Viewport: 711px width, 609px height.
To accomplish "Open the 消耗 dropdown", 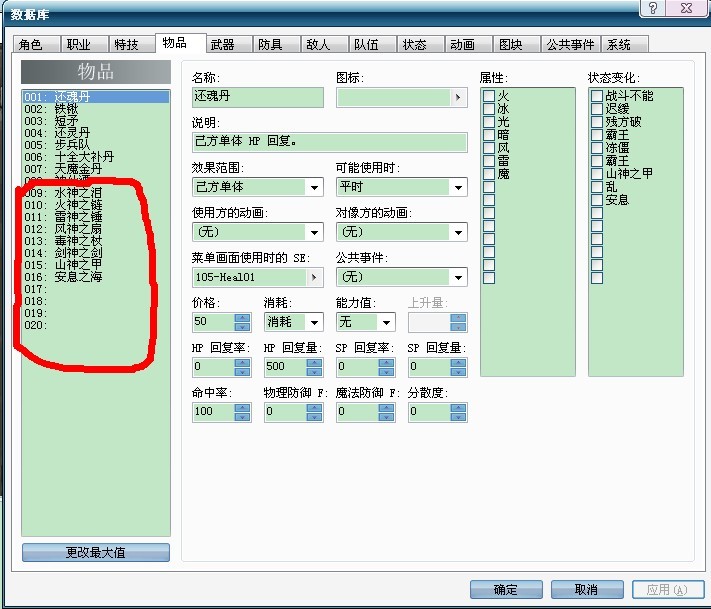I will click(x=314, y=322).
